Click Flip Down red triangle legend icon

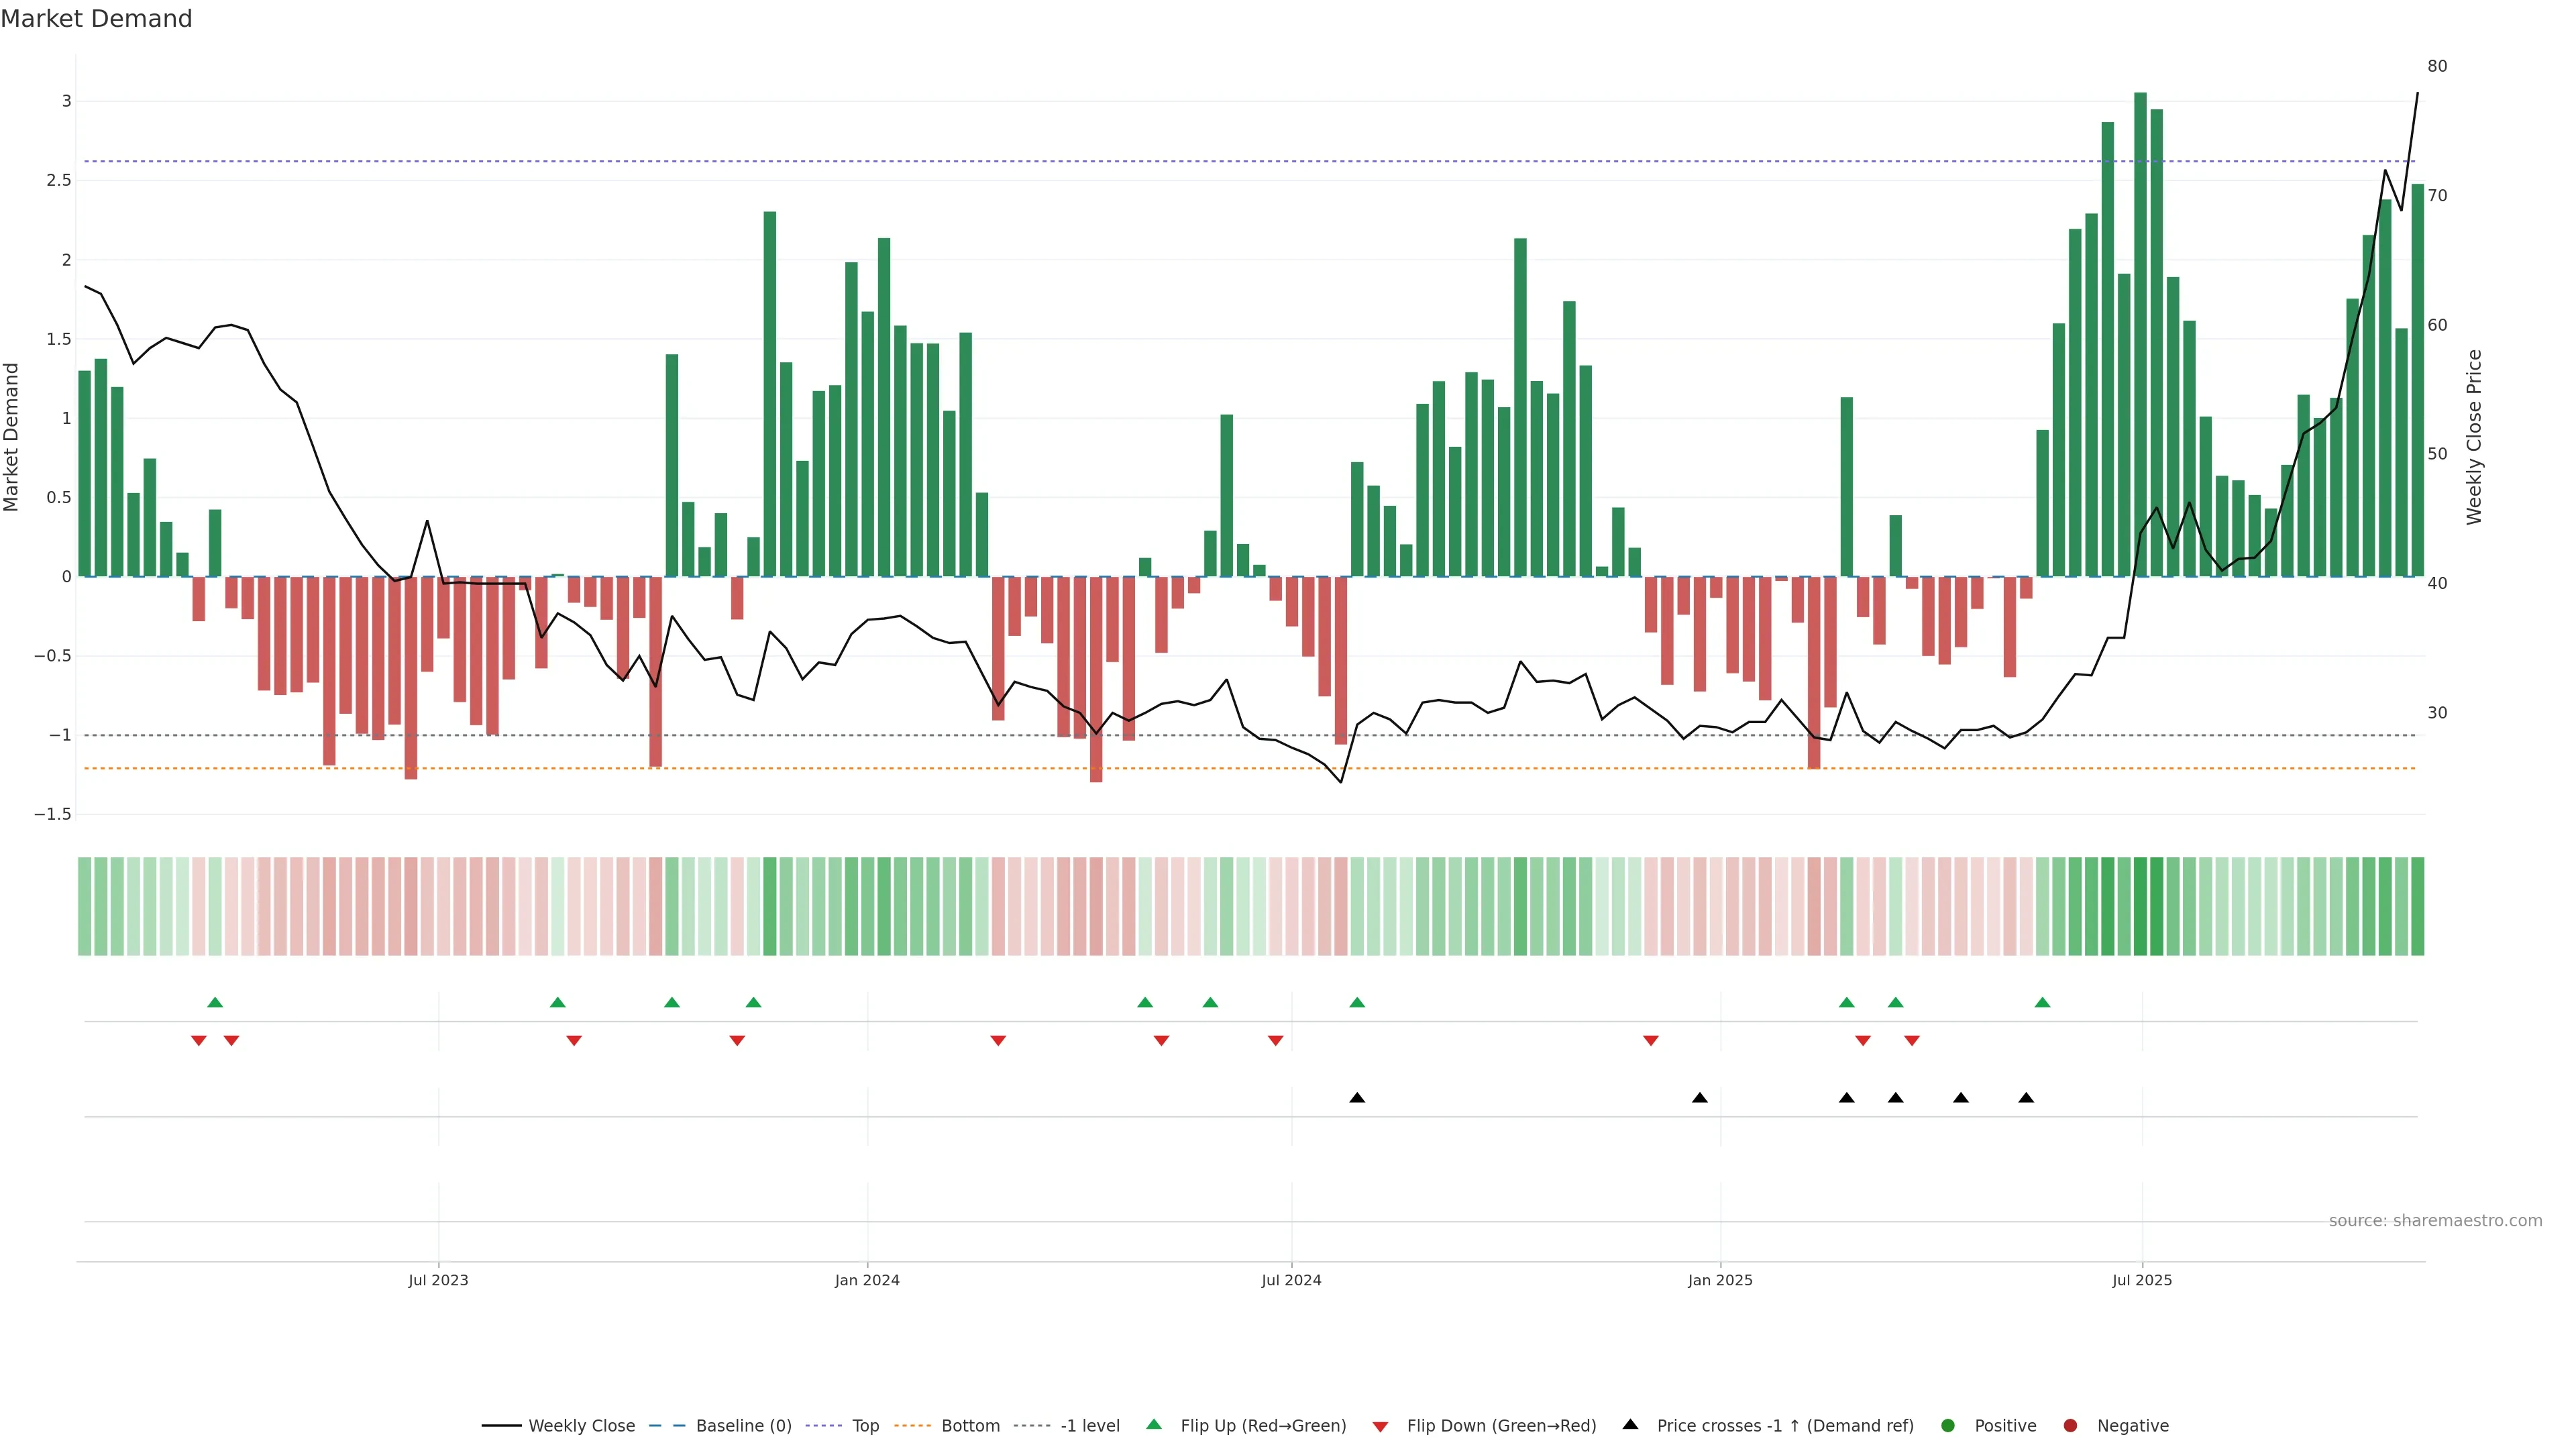[1380, 1427]
